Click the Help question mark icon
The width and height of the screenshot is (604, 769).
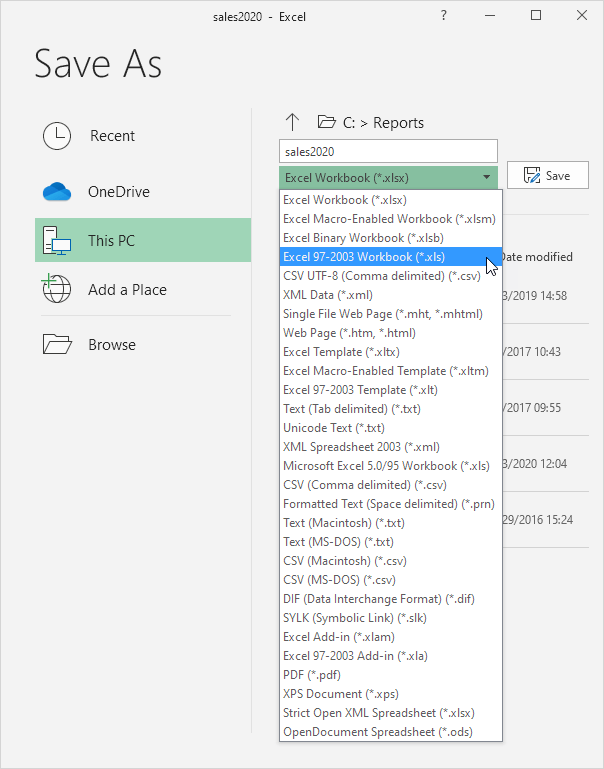(x=442, y=16)
